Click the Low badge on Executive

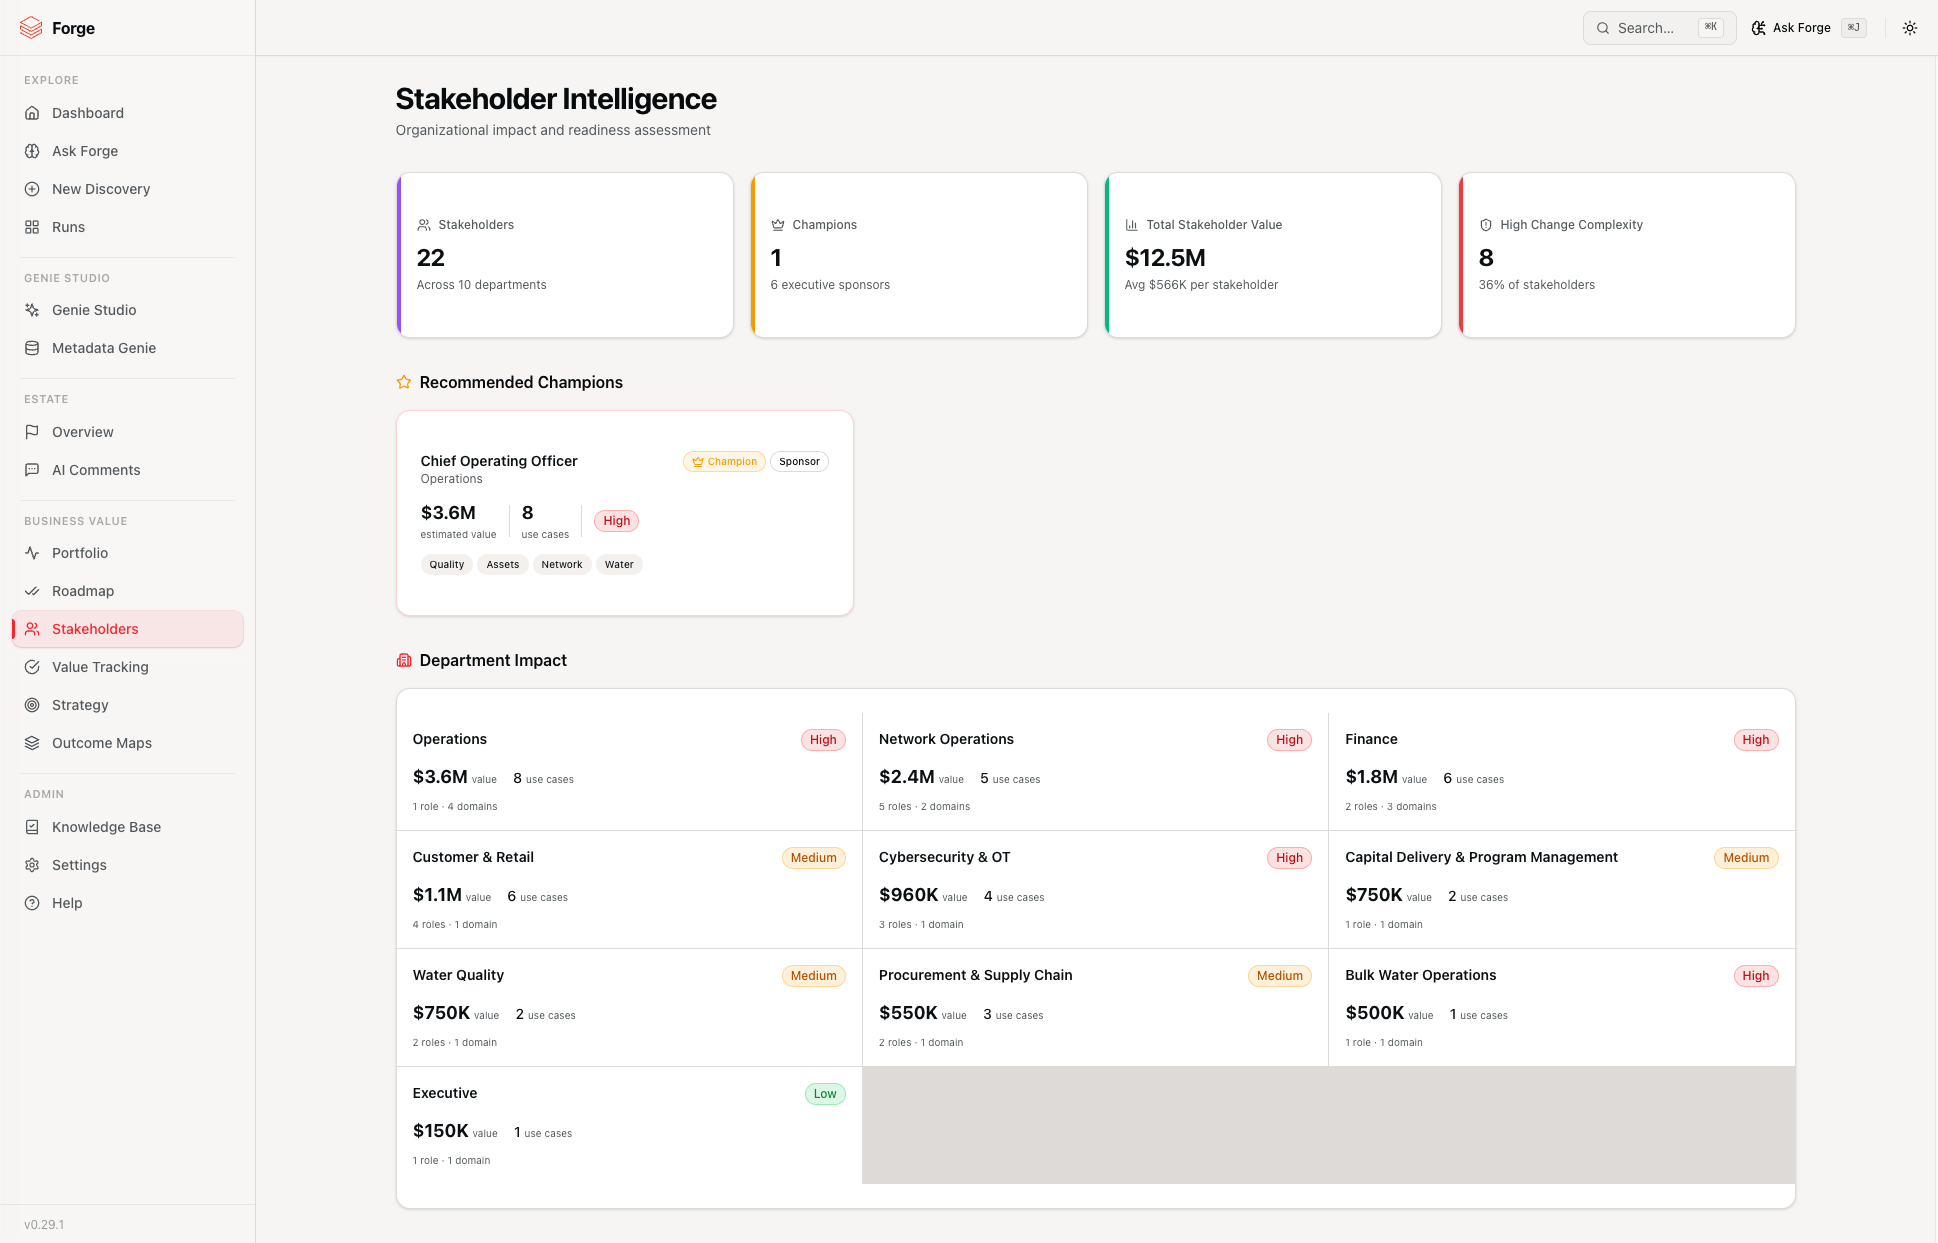(x=825, y=1094)
